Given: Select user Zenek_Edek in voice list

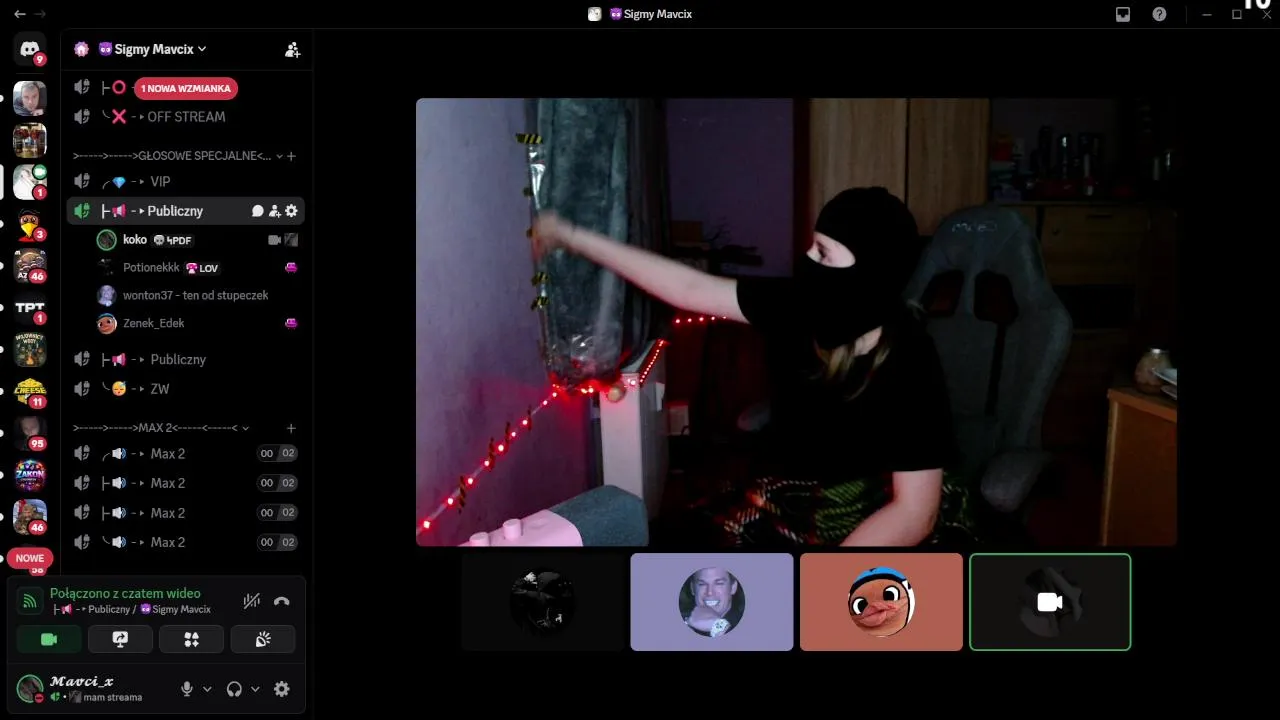Looking at the screenshot, I should 197,323.
